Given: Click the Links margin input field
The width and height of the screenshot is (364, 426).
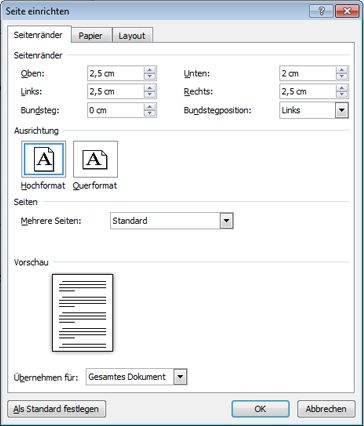Looking at the screenshot, I should click(x=116, y=92).
